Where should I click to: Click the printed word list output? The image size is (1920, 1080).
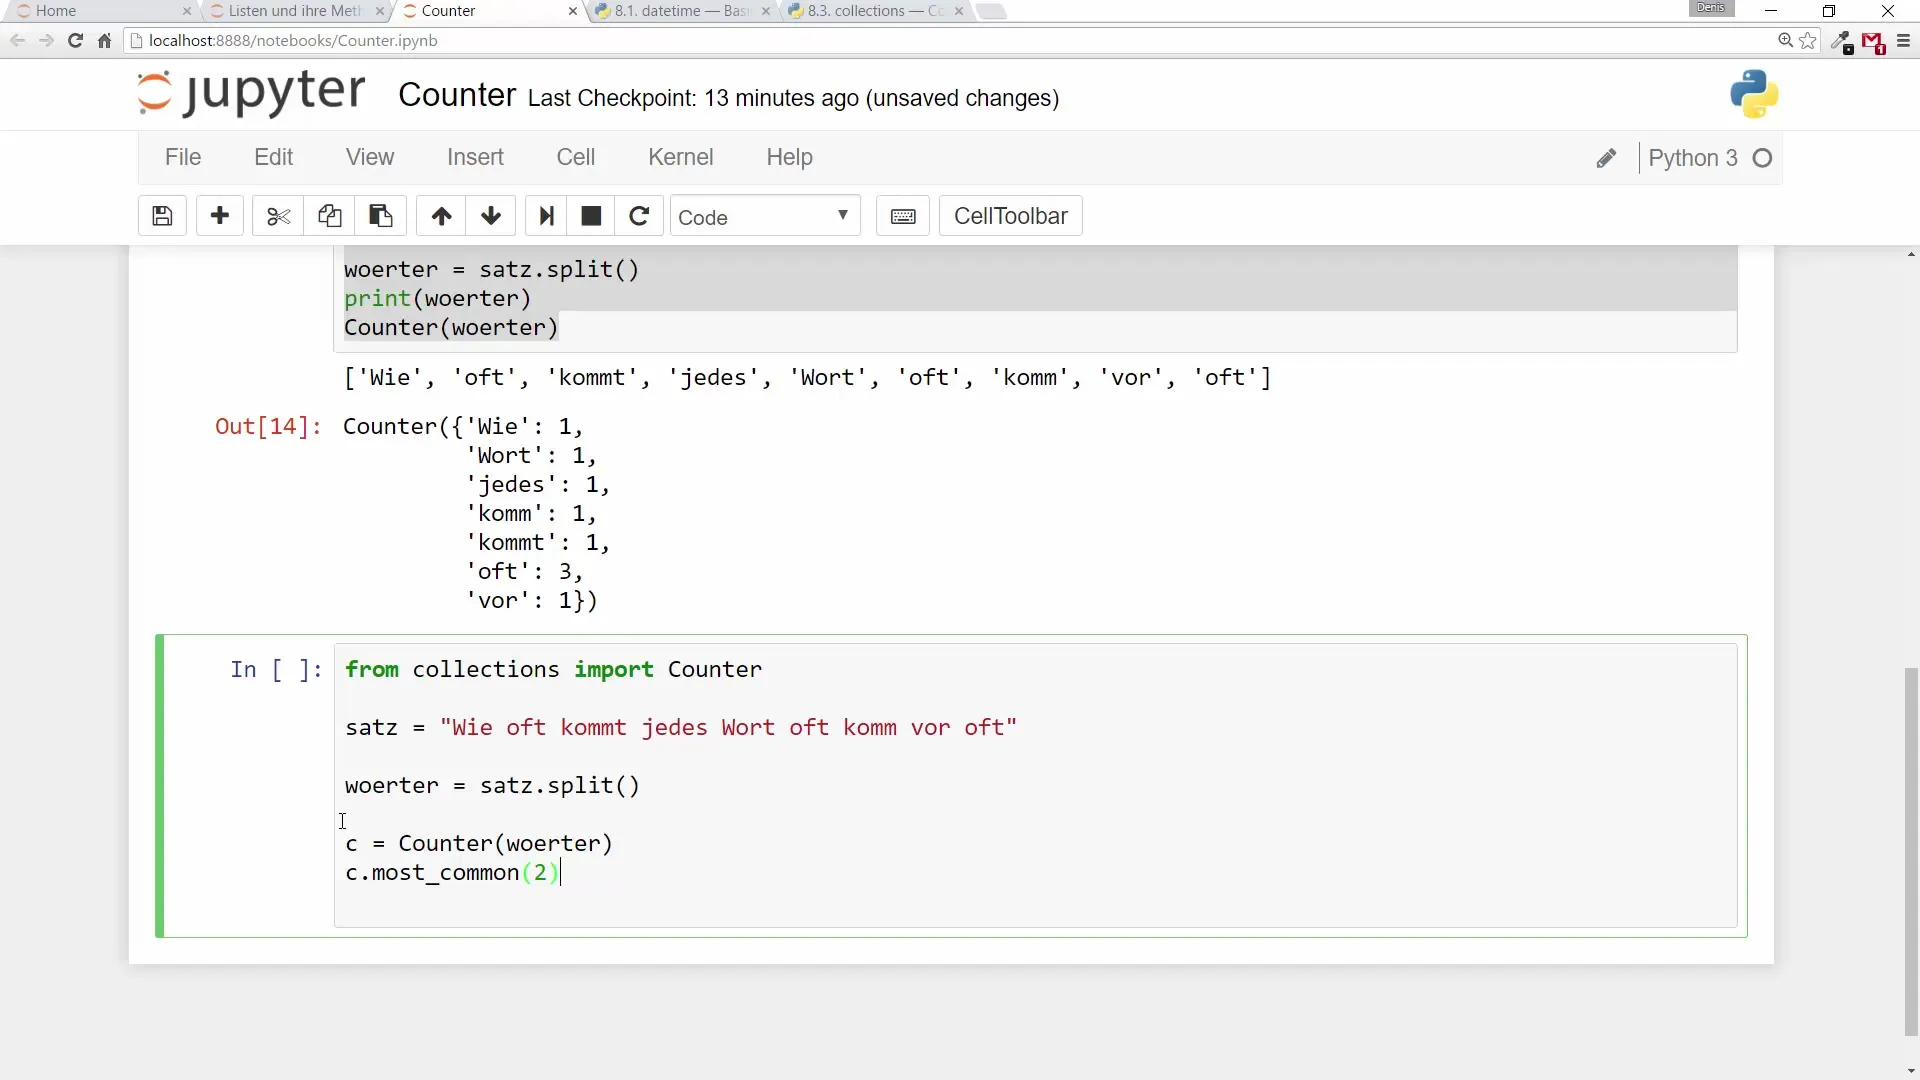(807, 377)
